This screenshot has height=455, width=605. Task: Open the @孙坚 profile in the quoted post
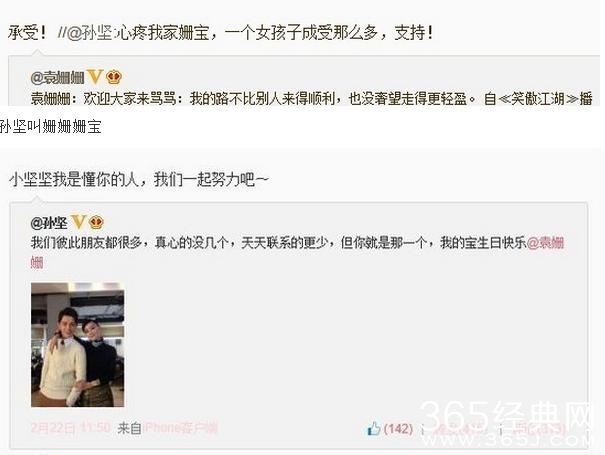tap(49, 223)
